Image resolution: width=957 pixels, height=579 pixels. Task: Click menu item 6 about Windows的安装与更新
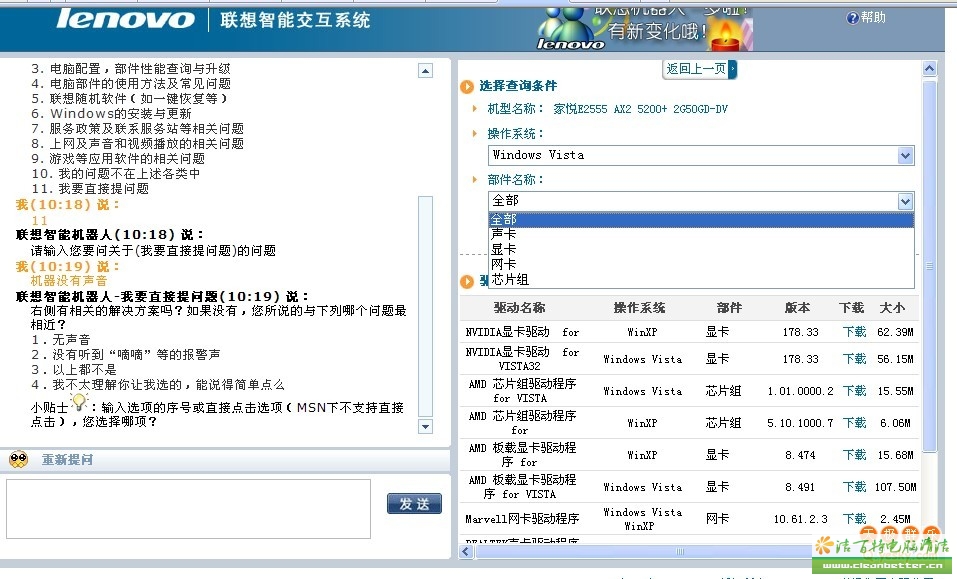(x=112, y=113)
